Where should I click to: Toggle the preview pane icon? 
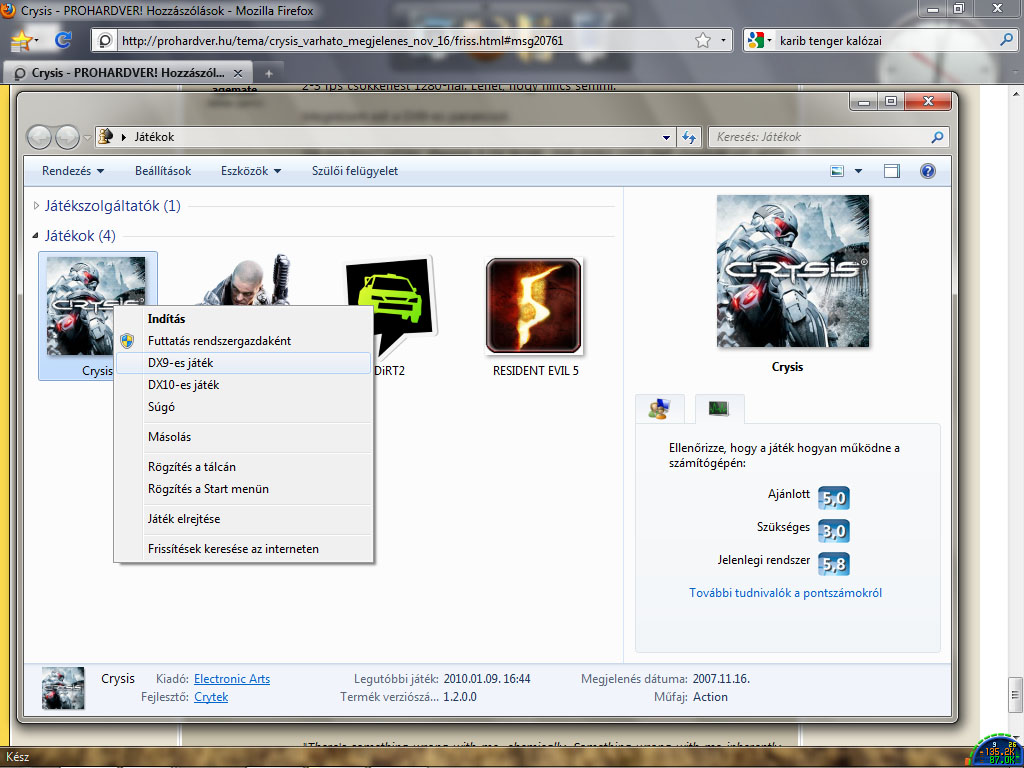(x=891, y=171)
